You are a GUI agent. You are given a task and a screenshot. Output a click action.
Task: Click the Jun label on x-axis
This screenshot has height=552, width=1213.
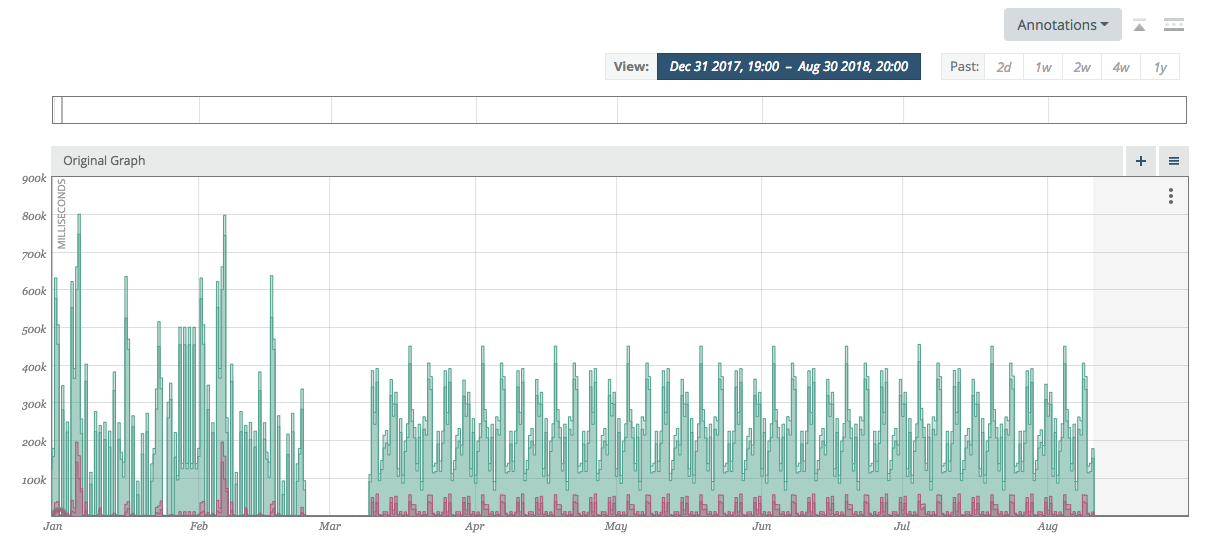click(x=762, y=526)
